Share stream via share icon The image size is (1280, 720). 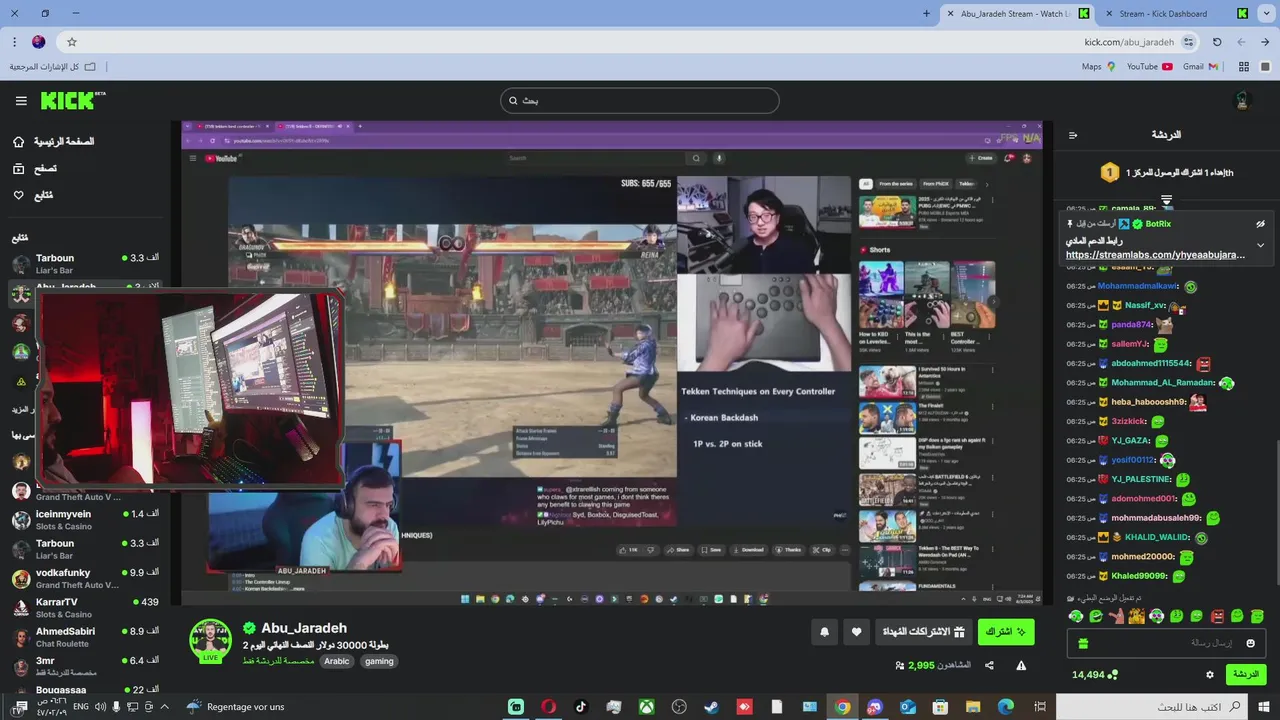pos(989,665)
